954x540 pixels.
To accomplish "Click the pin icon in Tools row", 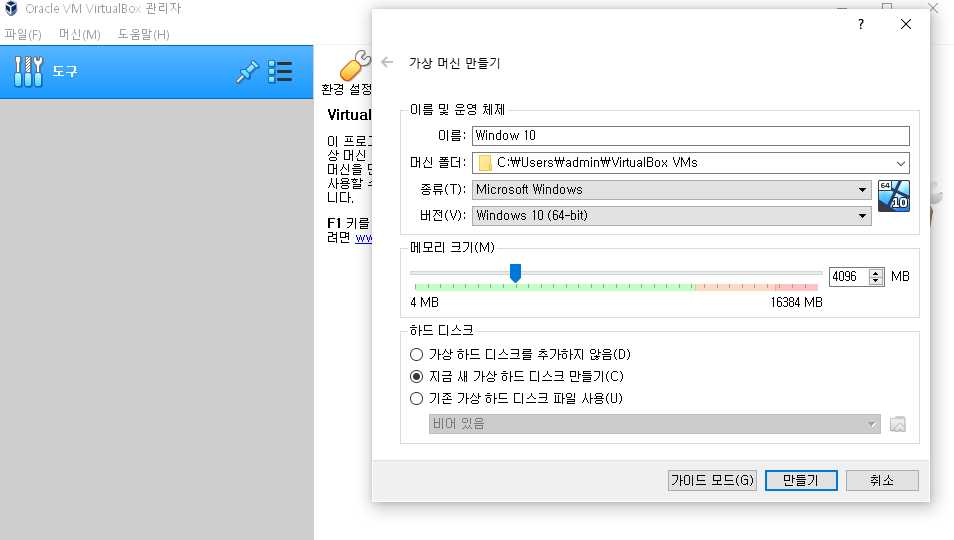I will click(247, 71).
